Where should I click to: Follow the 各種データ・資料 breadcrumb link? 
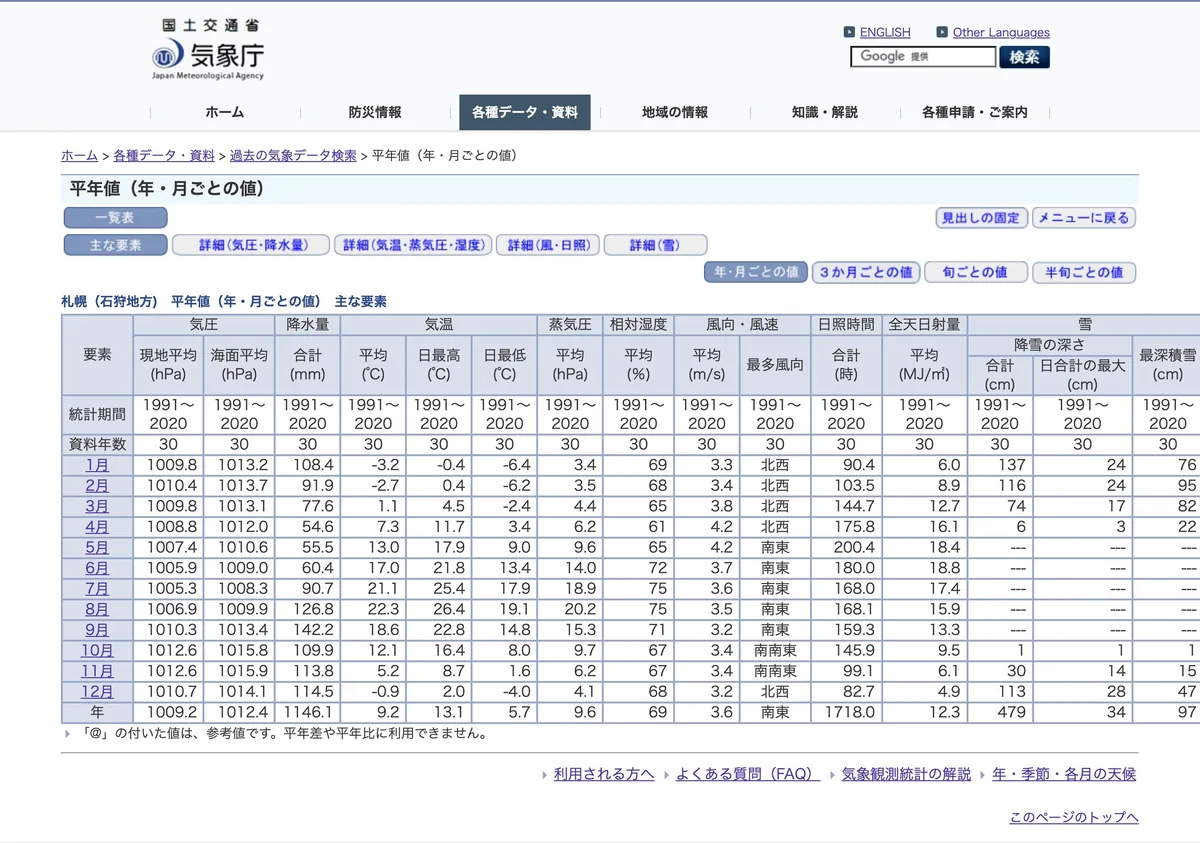click(164, 156)
